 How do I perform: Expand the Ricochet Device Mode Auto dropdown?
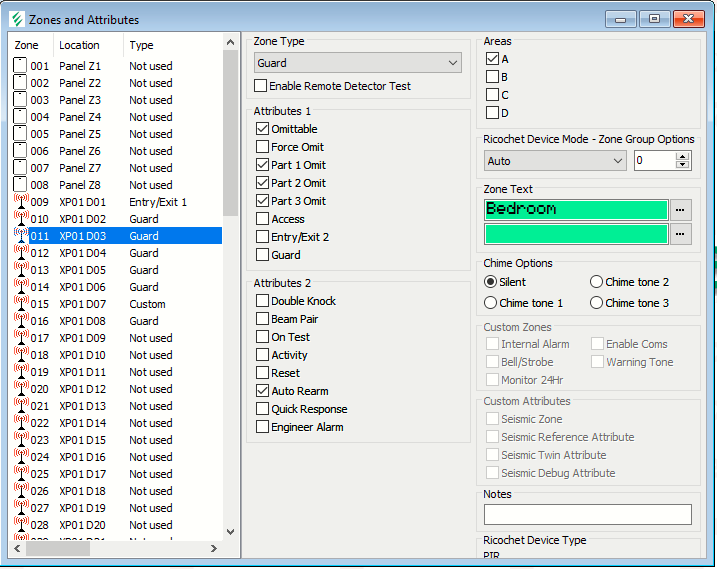tap(554, 160)
